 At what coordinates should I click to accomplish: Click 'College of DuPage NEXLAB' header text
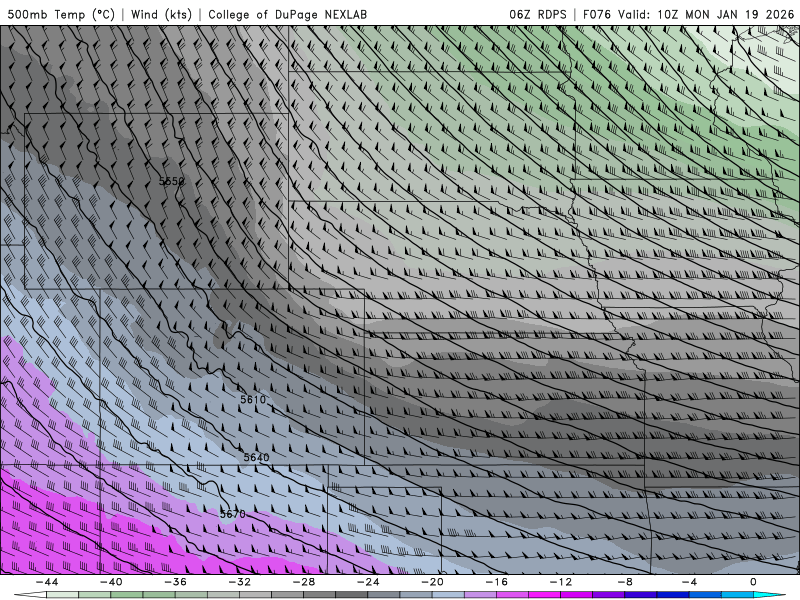point(287,14)
